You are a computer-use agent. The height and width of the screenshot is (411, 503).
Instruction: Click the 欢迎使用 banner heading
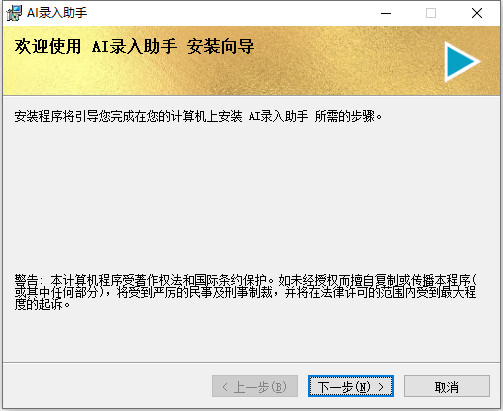point(48,46)
